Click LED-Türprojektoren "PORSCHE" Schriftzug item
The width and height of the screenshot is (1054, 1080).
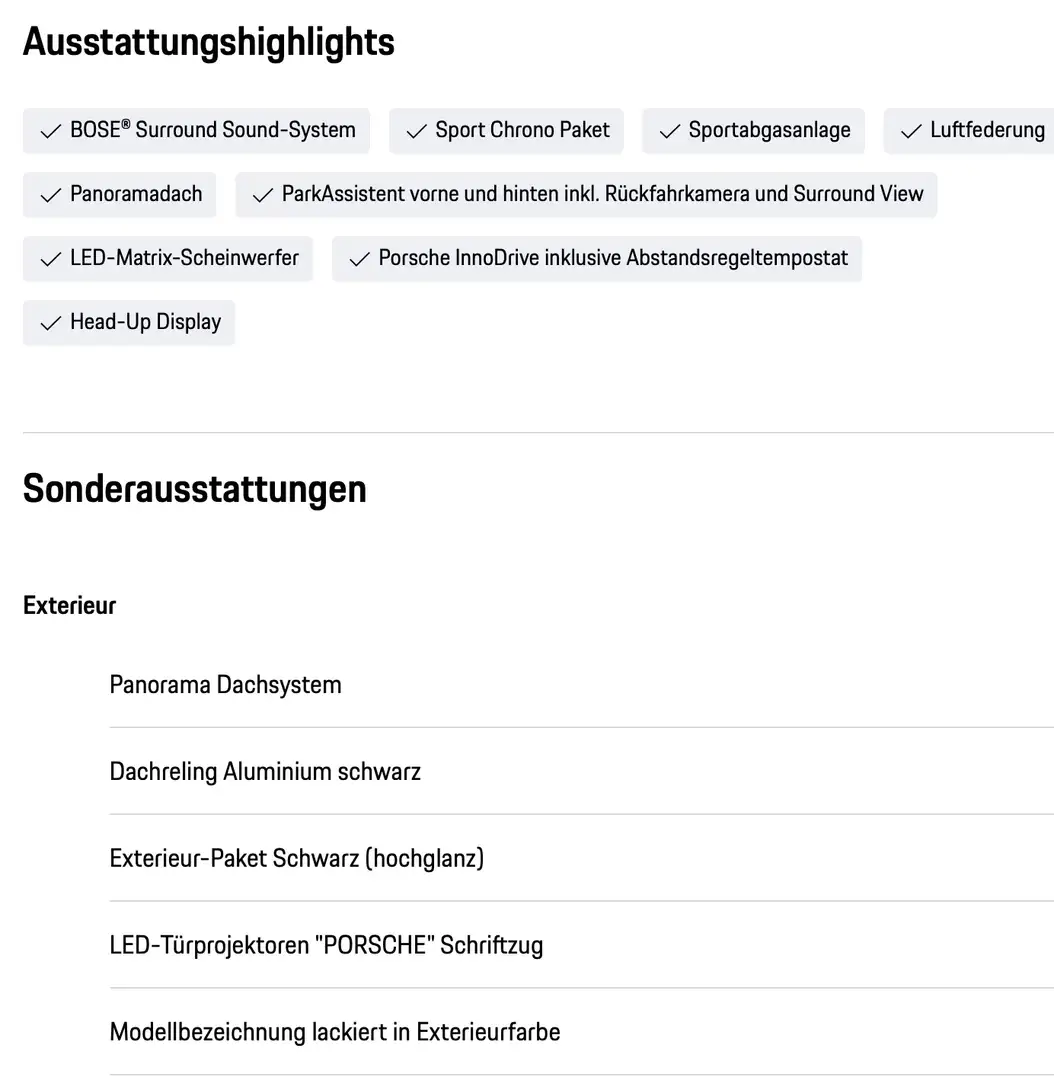pyautogui.click(x=326, y=946)
